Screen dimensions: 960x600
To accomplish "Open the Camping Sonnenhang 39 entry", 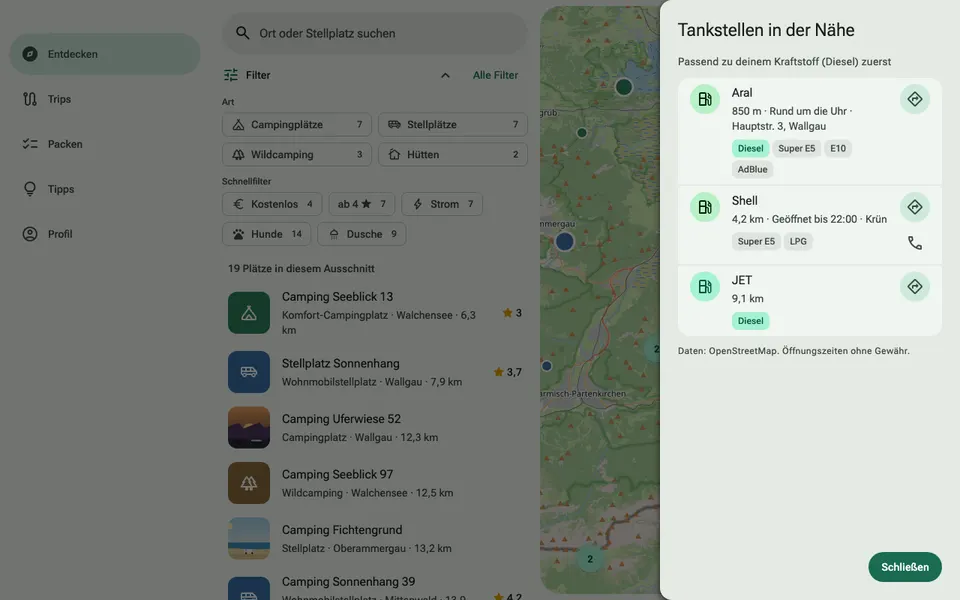I will 375,588.
